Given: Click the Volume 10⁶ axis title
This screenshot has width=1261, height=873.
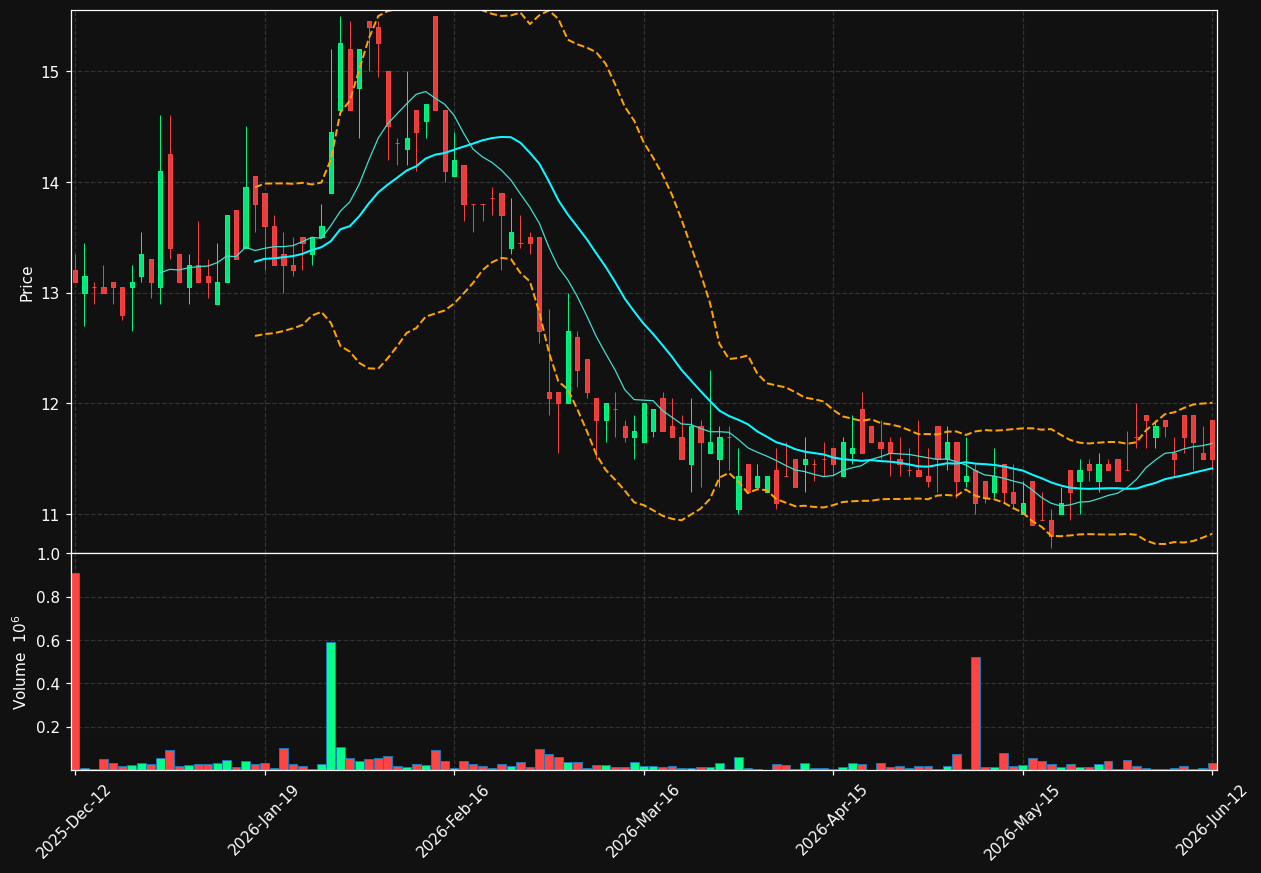Looking at the screenshot, I should coord(20,662).
